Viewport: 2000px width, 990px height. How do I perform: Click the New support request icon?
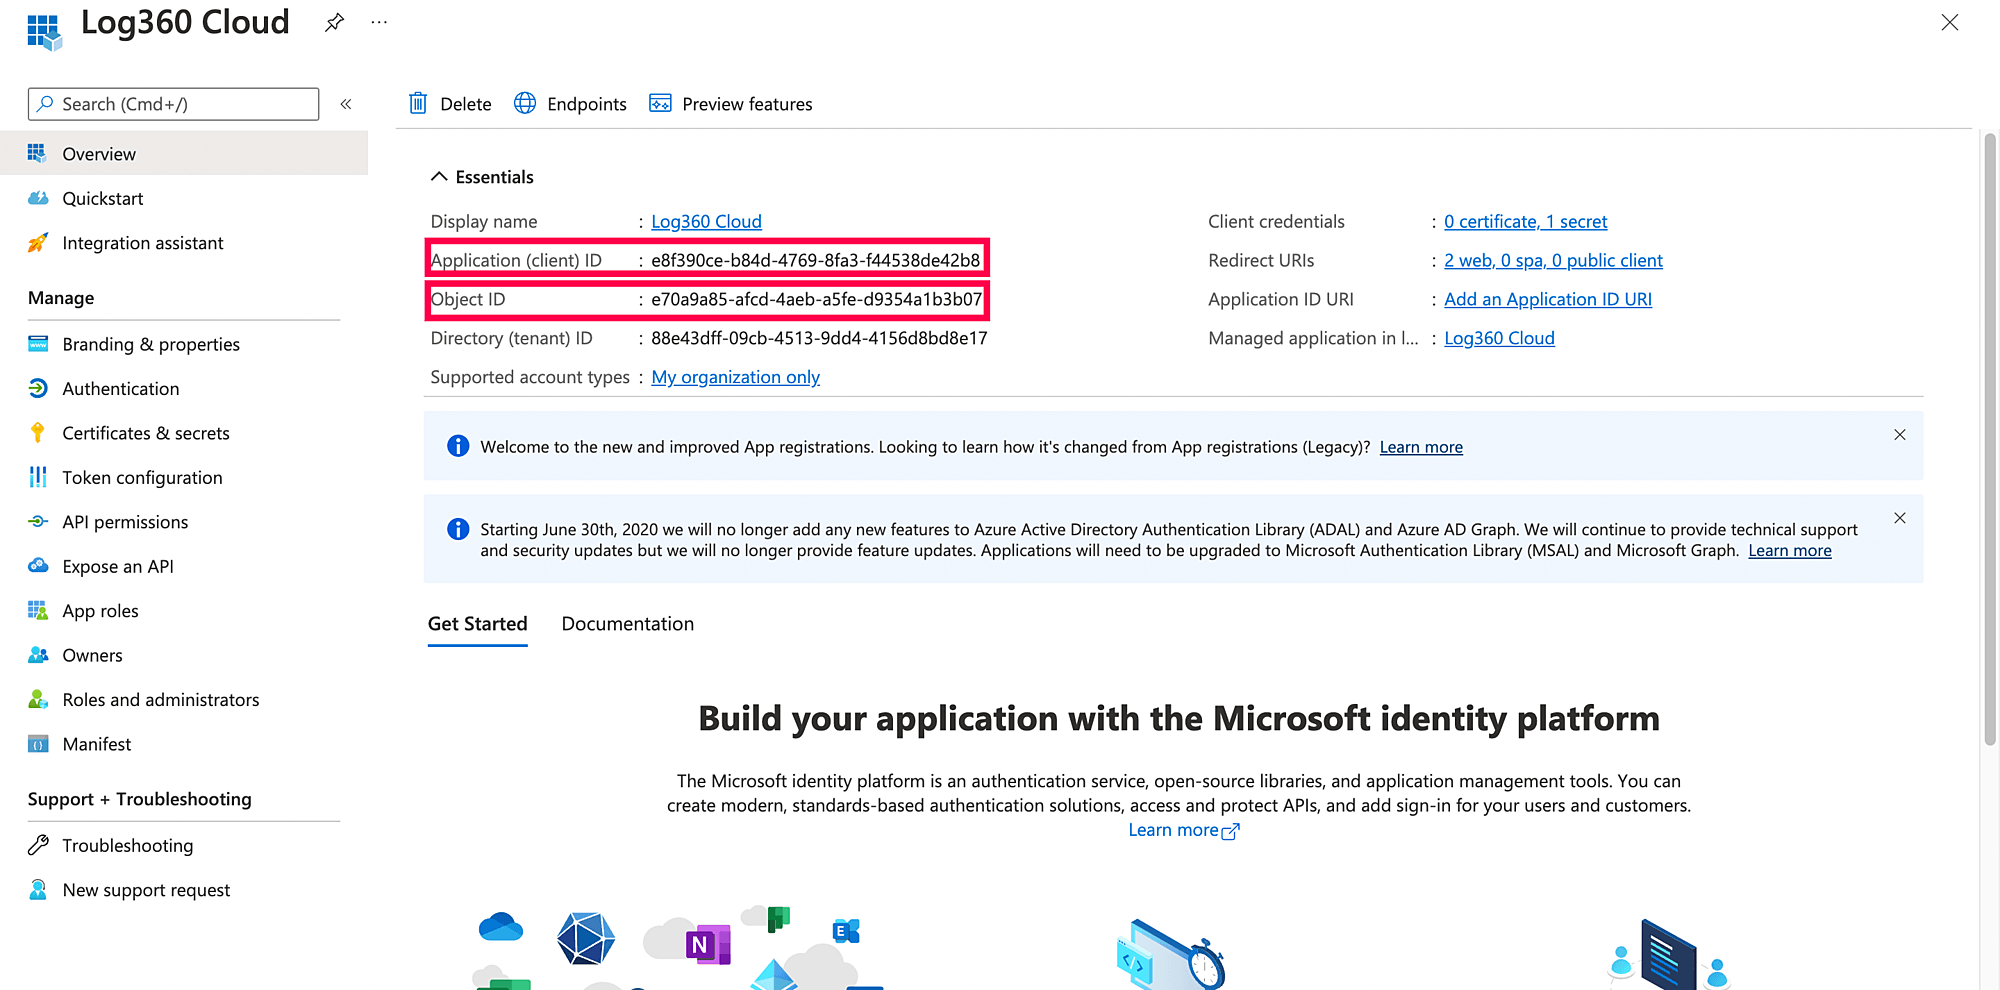pyautogui.click(x=38, y=889)
